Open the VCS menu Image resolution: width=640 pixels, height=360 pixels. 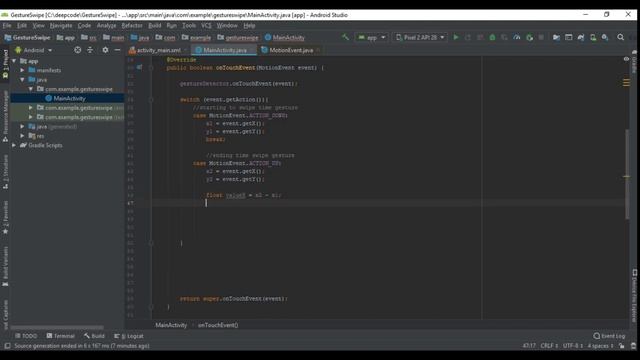coord(206,25)
